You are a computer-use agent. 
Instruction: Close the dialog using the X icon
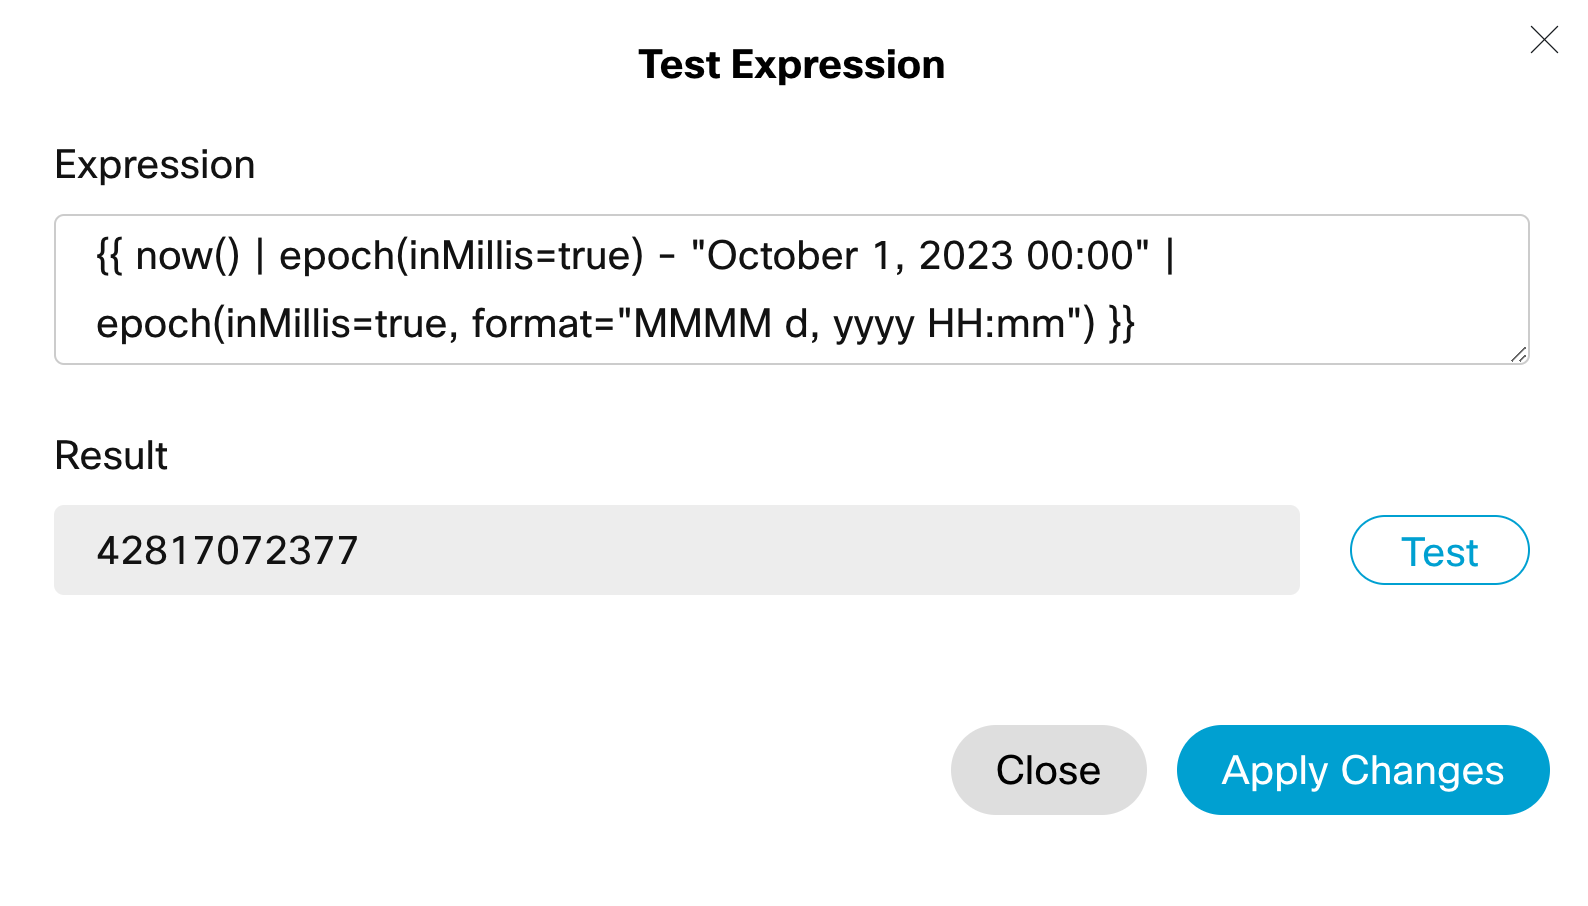(1544, 40)
